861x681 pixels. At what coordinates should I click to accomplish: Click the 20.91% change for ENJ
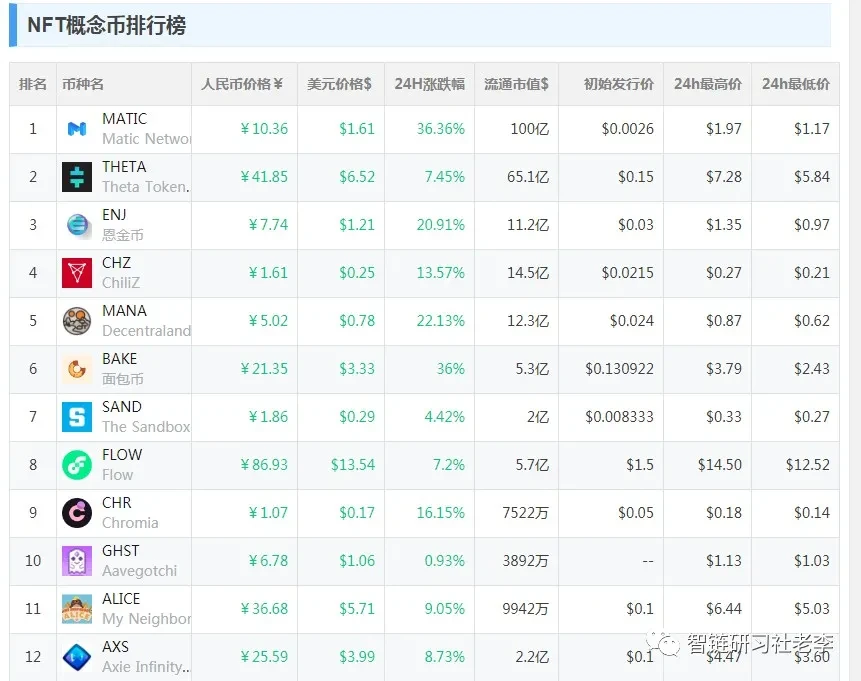(440, 225)
